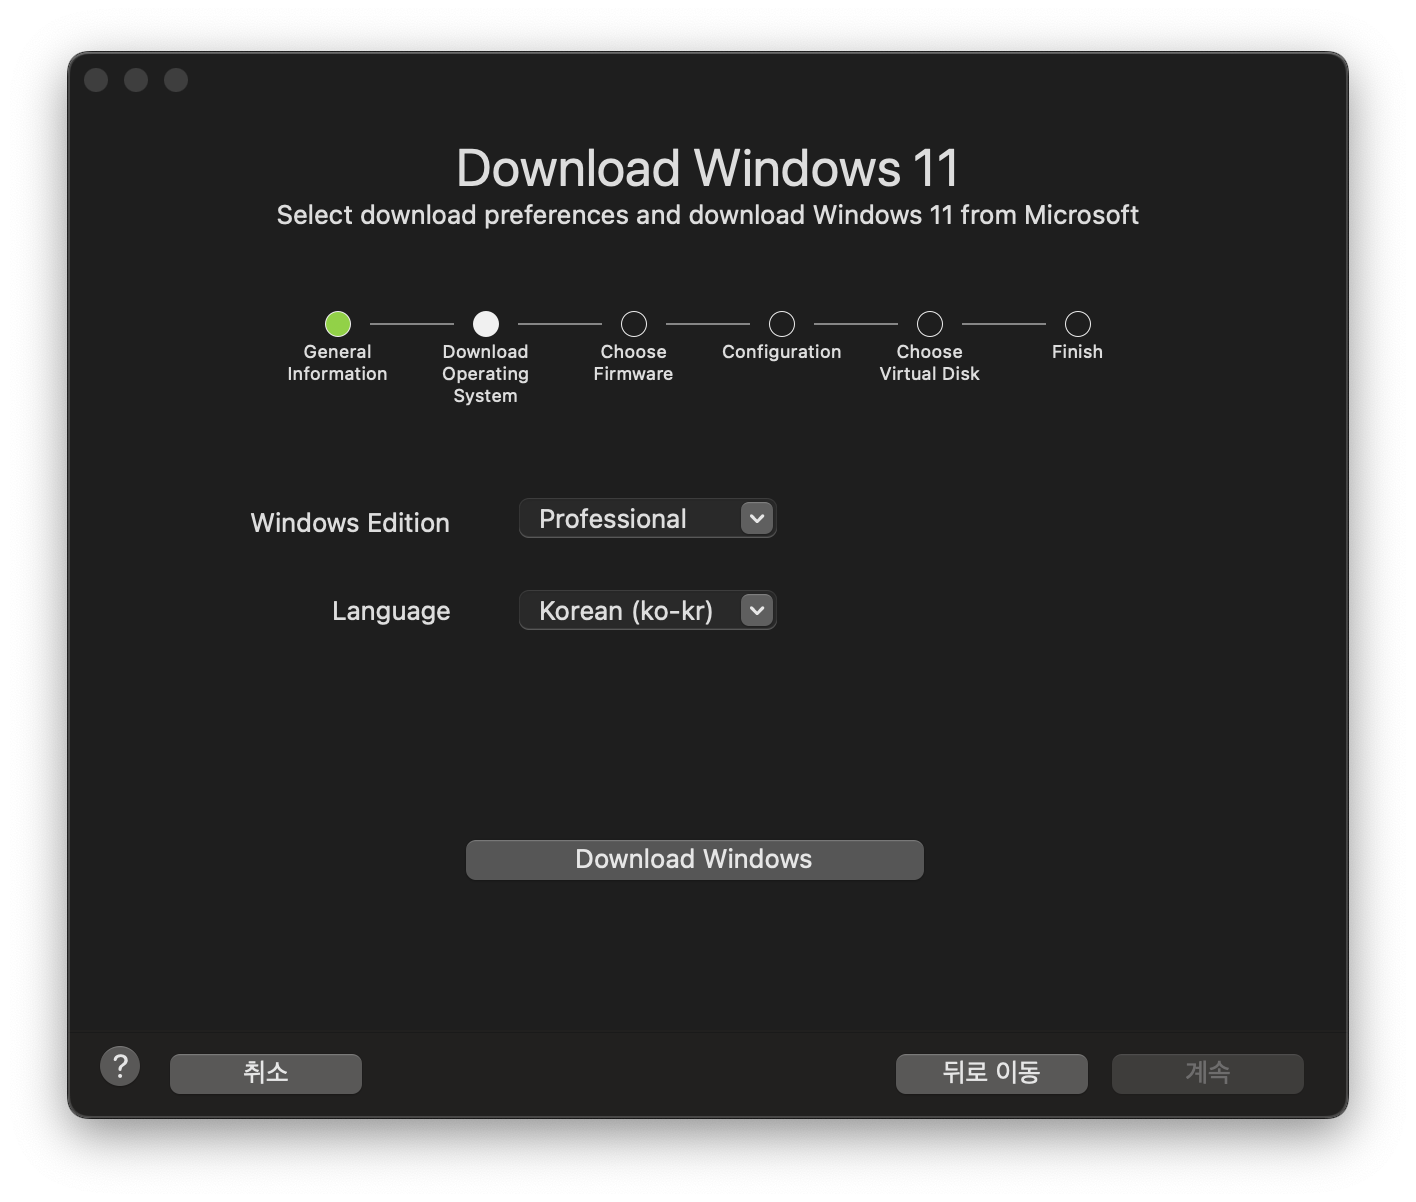Click the window close button

pyautogui.click(x=96, y=80)
